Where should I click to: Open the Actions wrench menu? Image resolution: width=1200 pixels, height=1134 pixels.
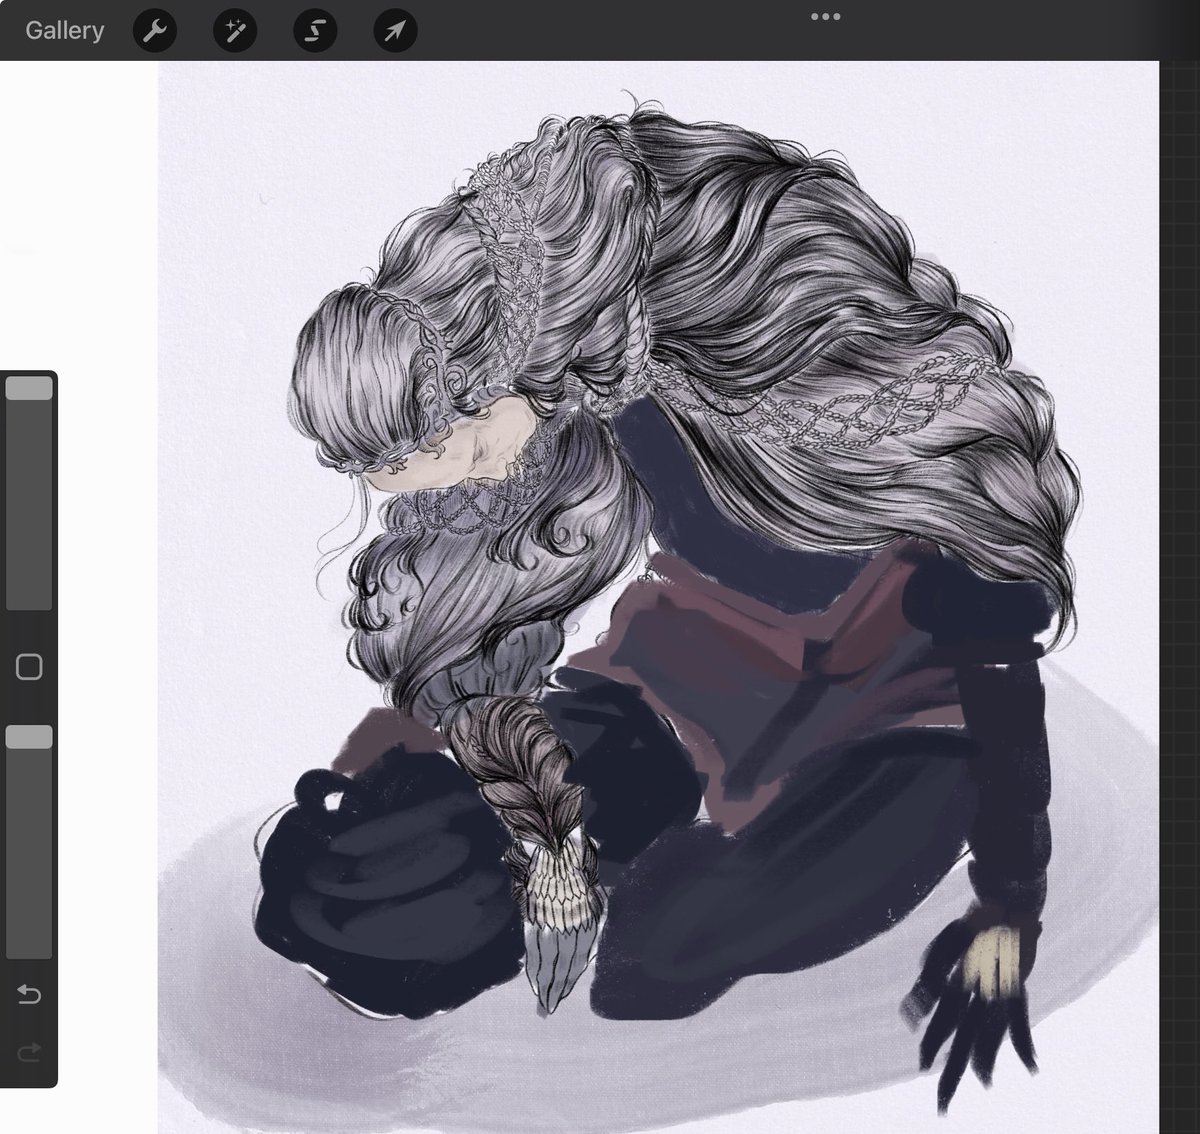tap(154, 31)
